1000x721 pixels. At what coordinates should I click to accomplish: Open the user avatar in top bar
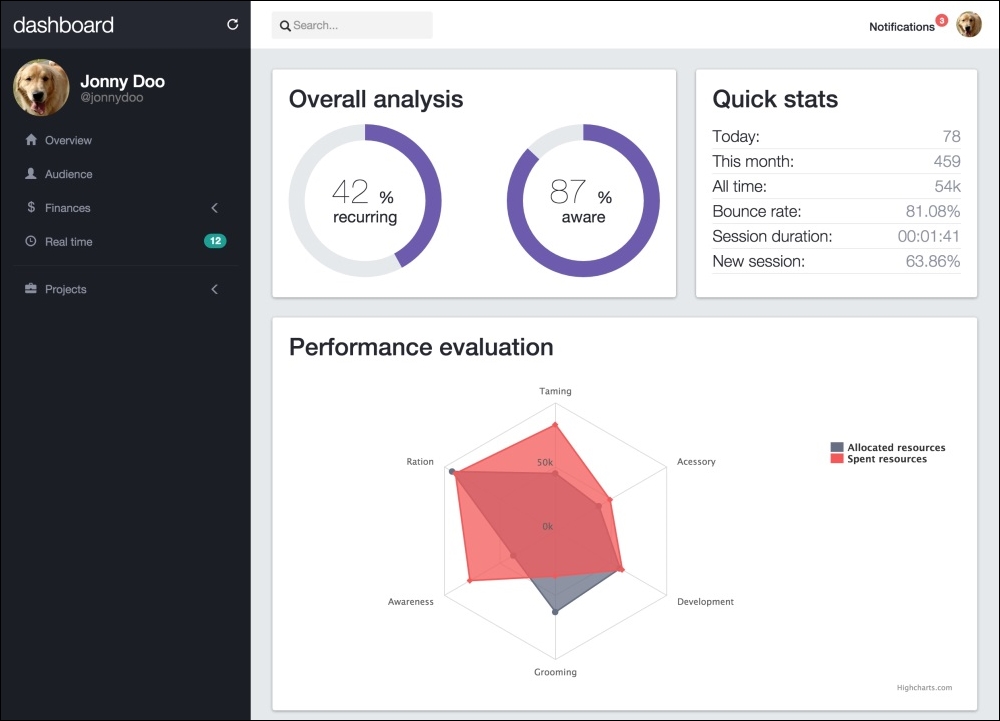pos(969,25)
